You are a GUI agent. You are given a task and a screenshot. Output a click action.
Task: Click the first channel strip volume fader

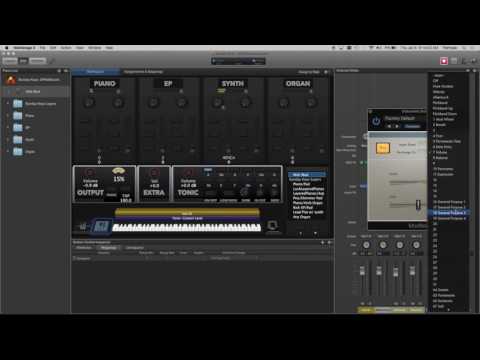click(x=362, y=271)
